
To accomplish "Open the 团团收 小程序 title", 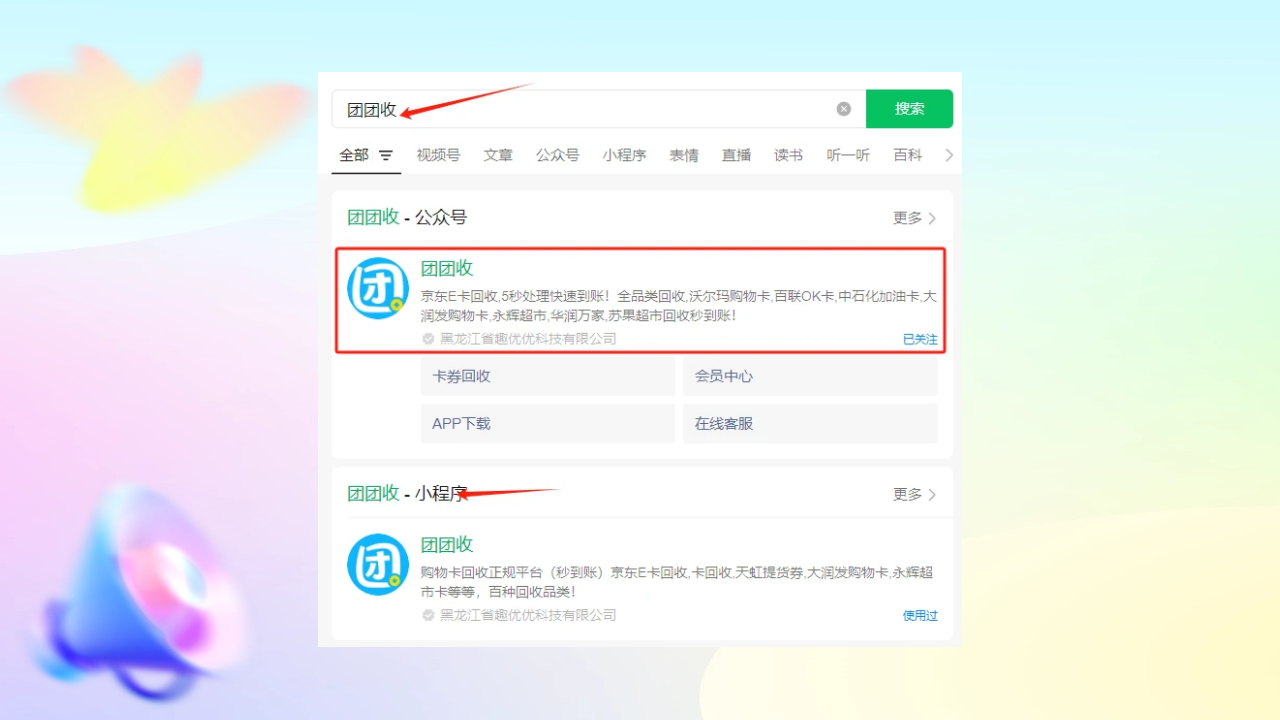I will point(446,545).
